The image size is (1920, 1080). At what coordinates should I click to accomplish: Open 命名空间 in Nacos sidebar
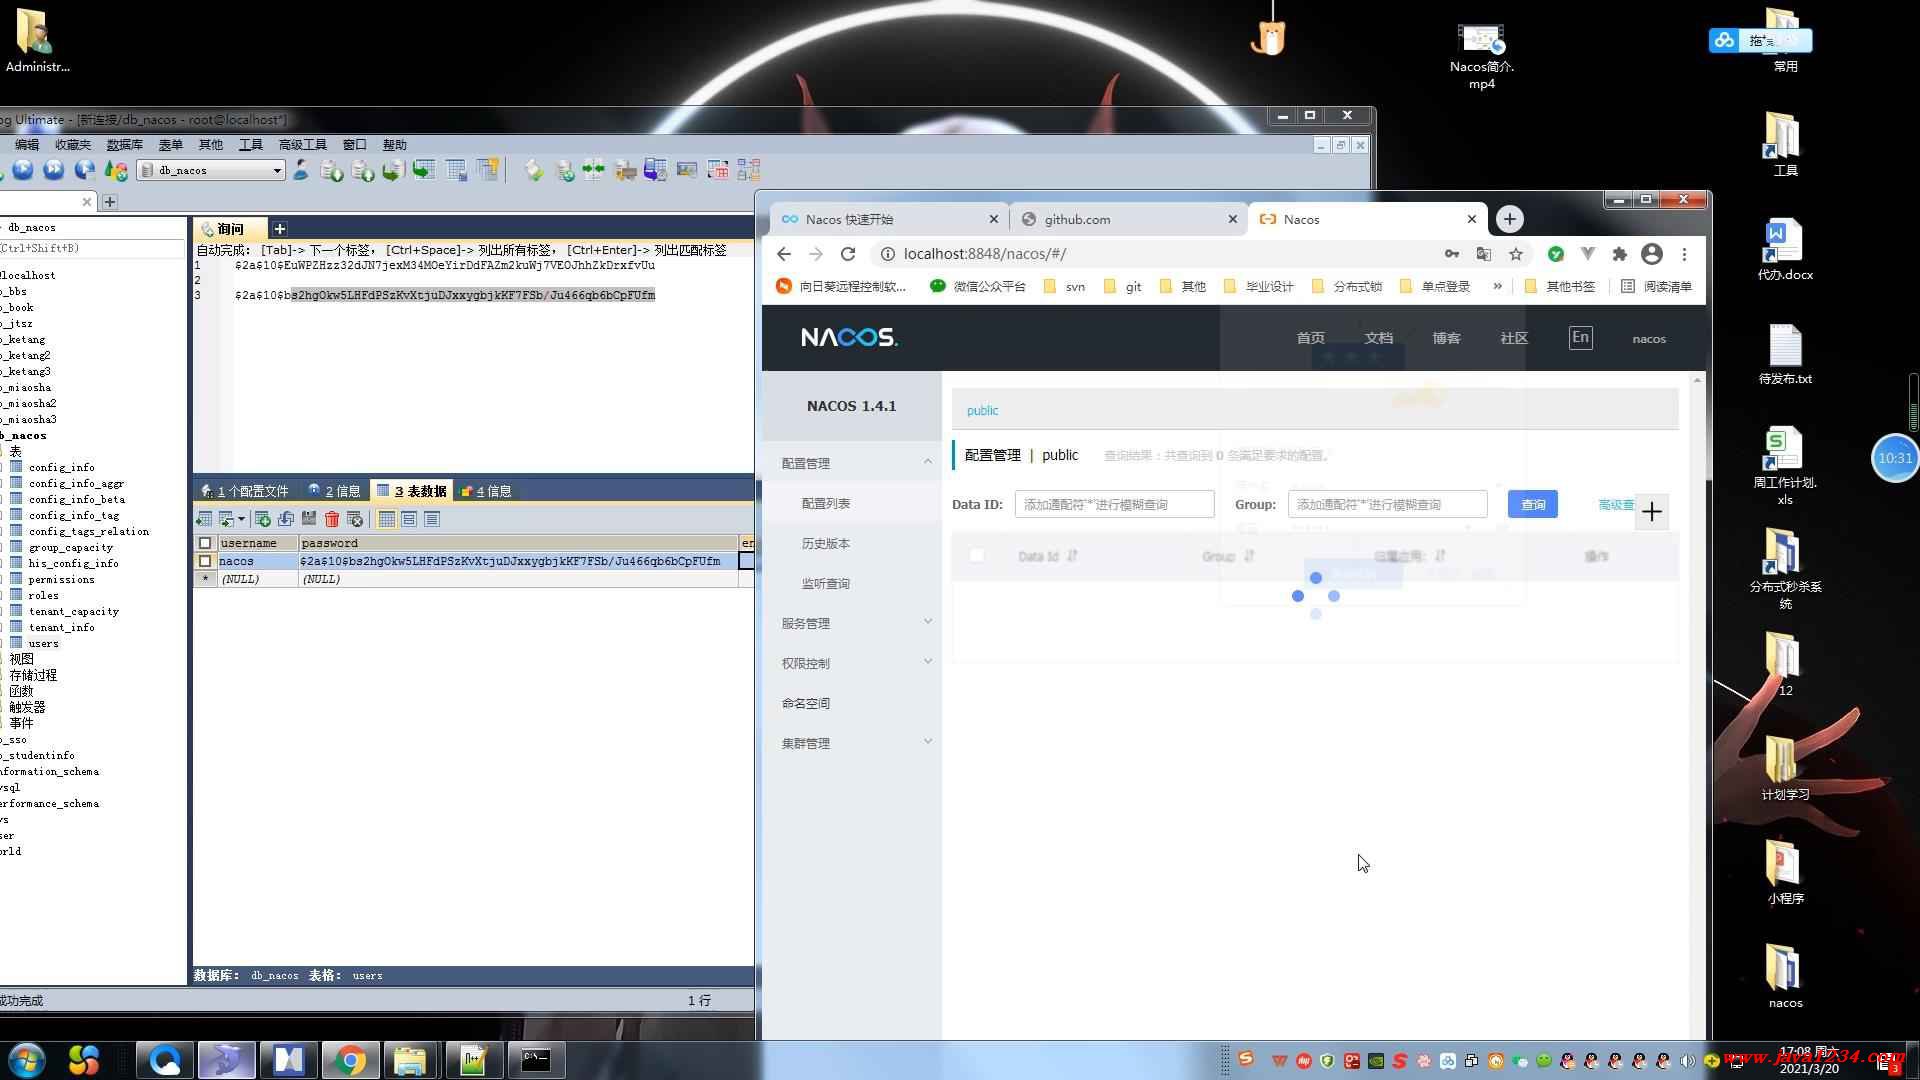tap(806, 703)
